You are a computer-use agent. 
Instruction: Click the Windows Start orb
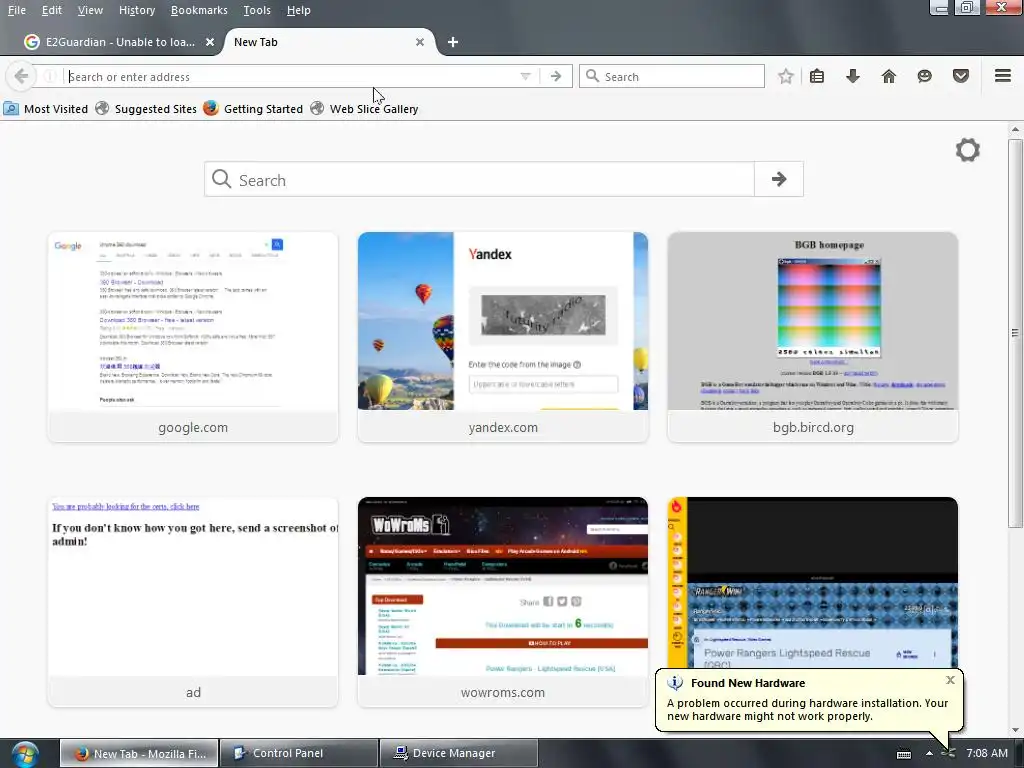pos(25,754)
